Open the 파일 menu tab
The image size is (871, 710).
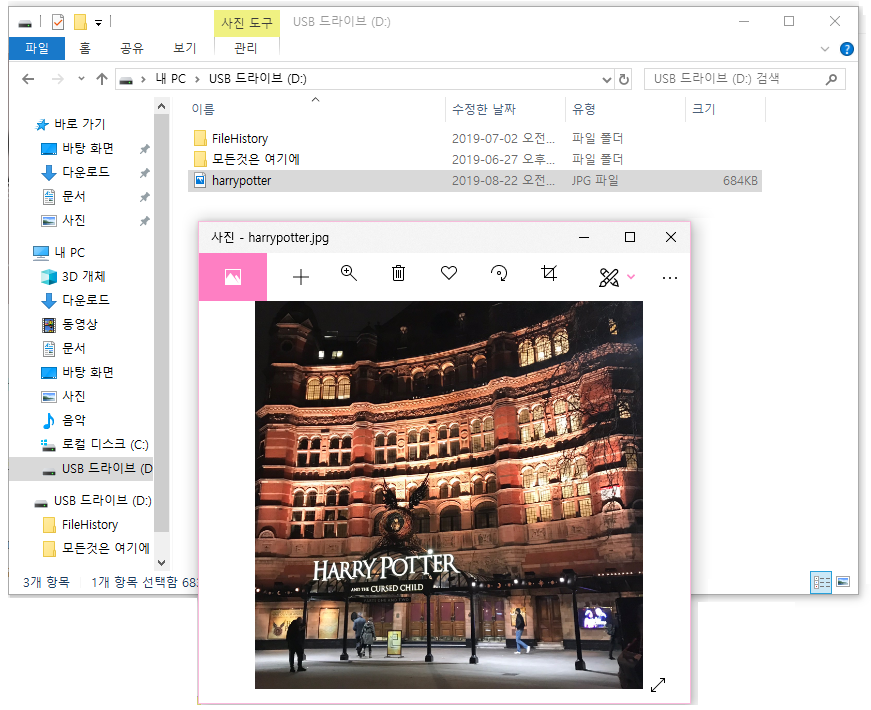(x=37, y=48)
